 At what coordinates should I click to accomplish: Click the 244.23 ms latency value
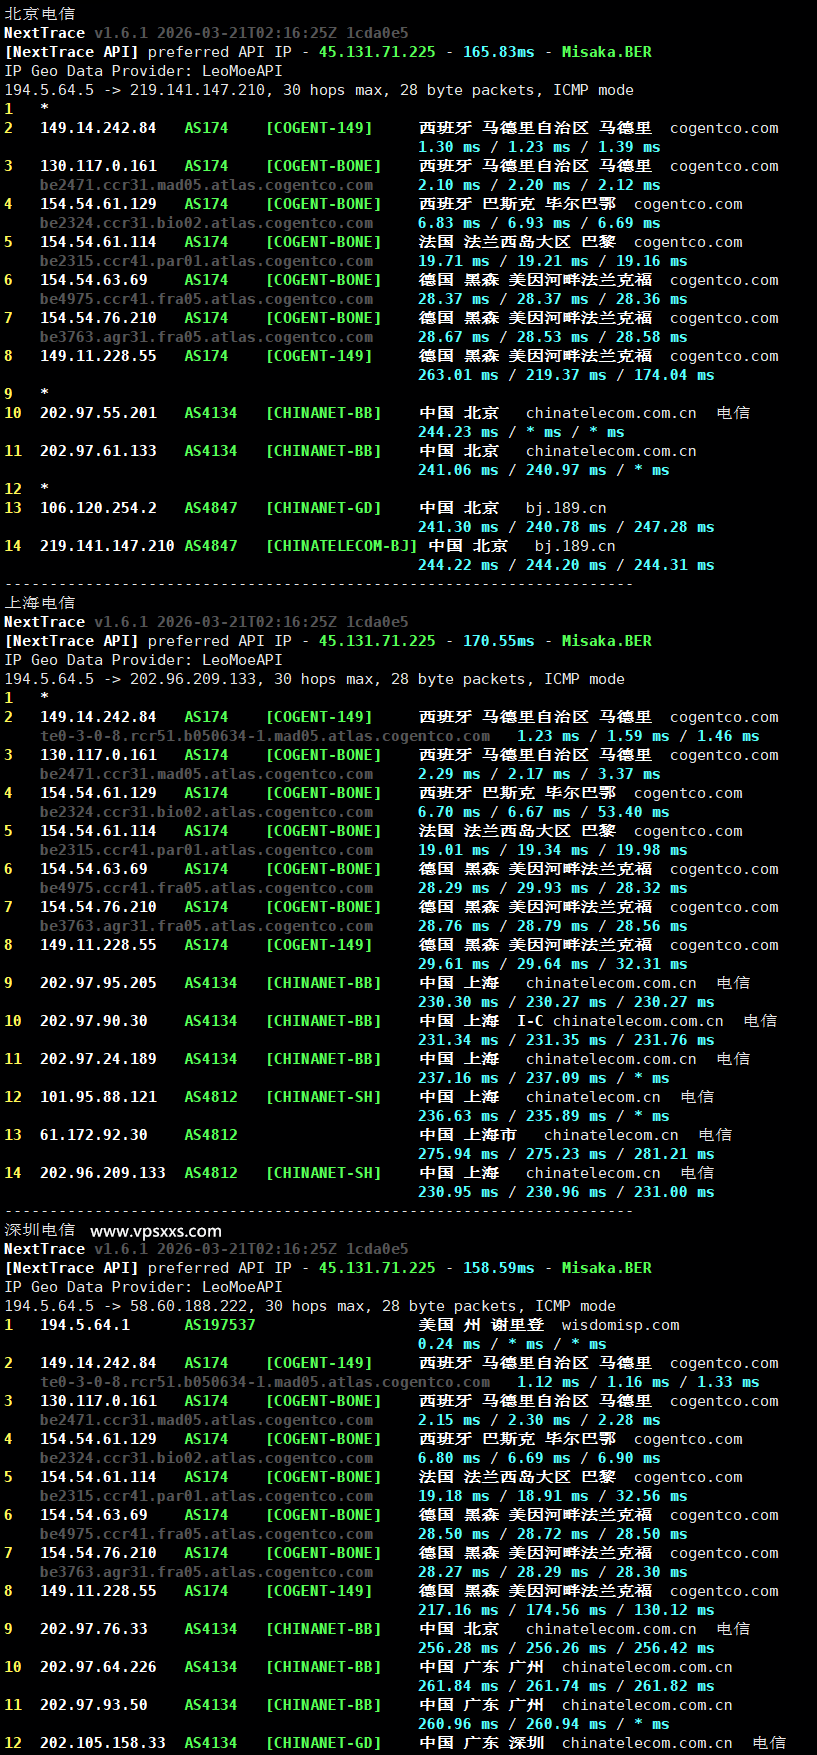coord(458,432)
